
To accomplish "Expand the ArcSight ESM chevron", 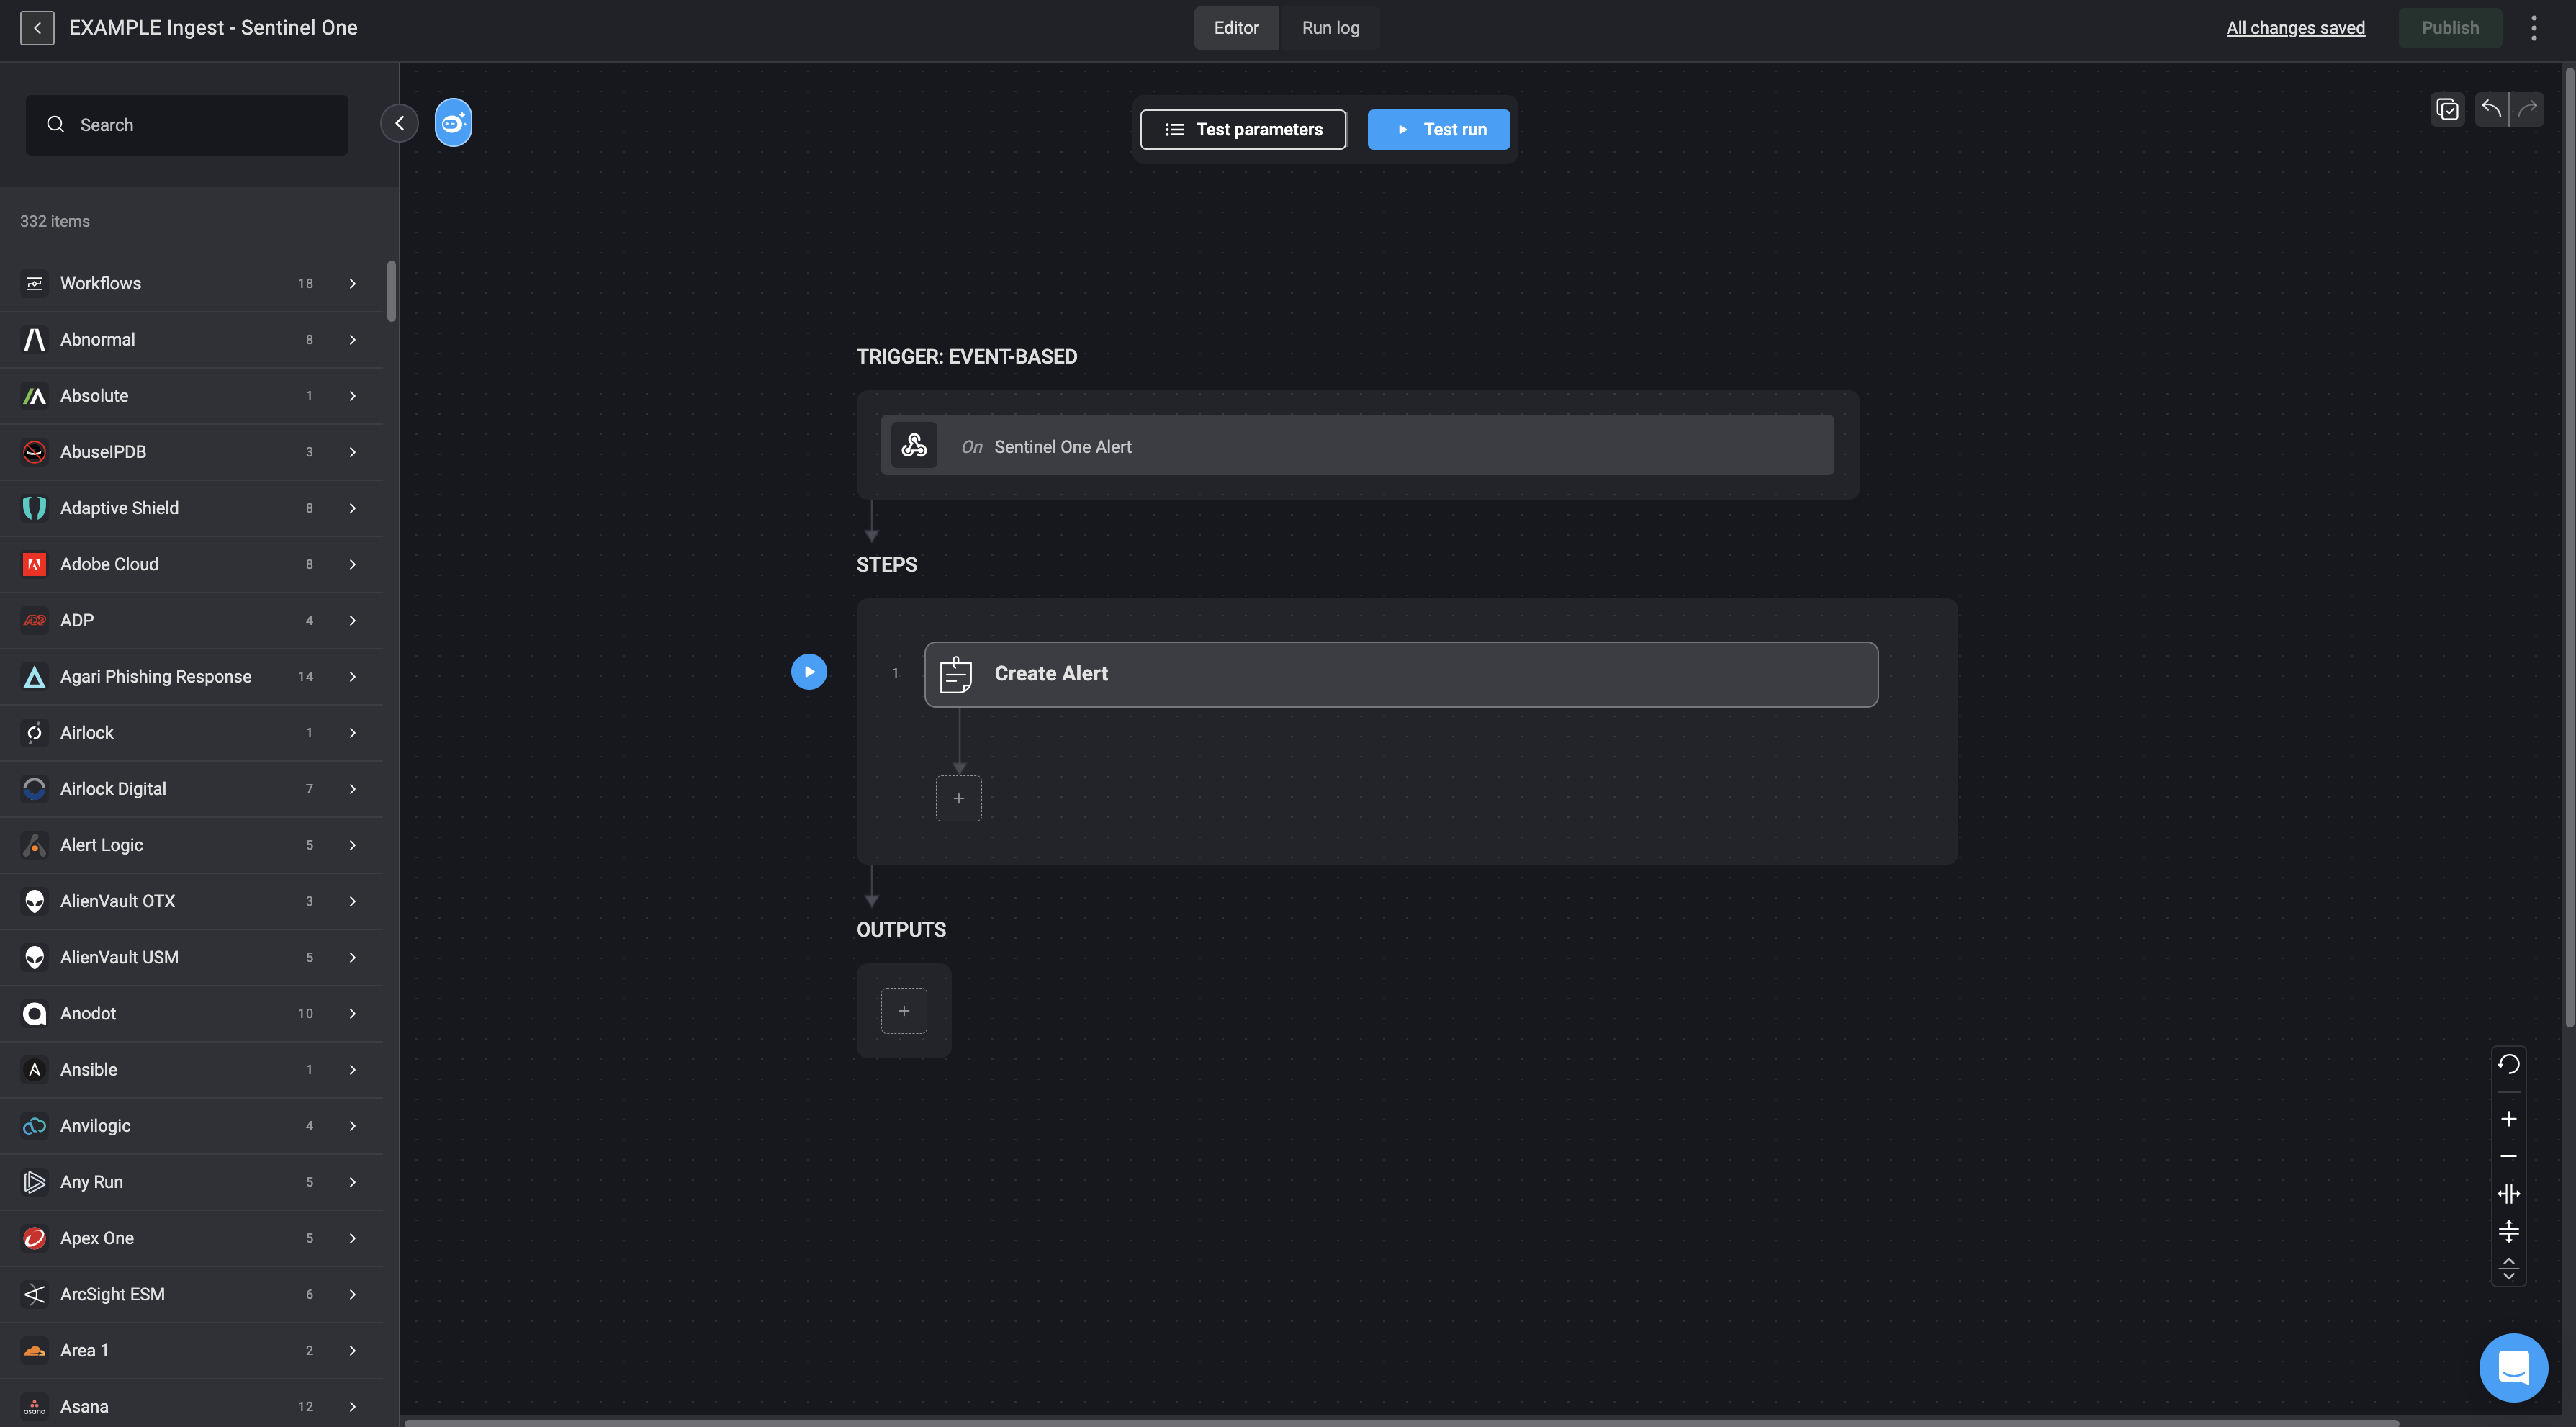I will click(x=352, y=1294).
